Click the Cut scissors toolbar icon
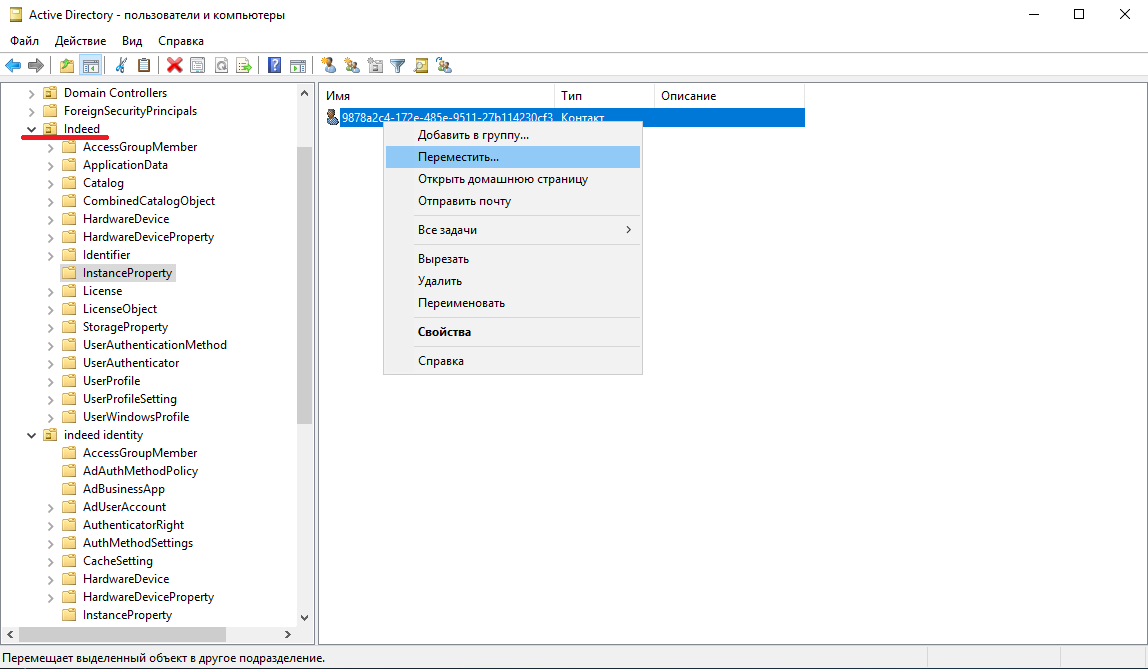 (x=121, y=66)
